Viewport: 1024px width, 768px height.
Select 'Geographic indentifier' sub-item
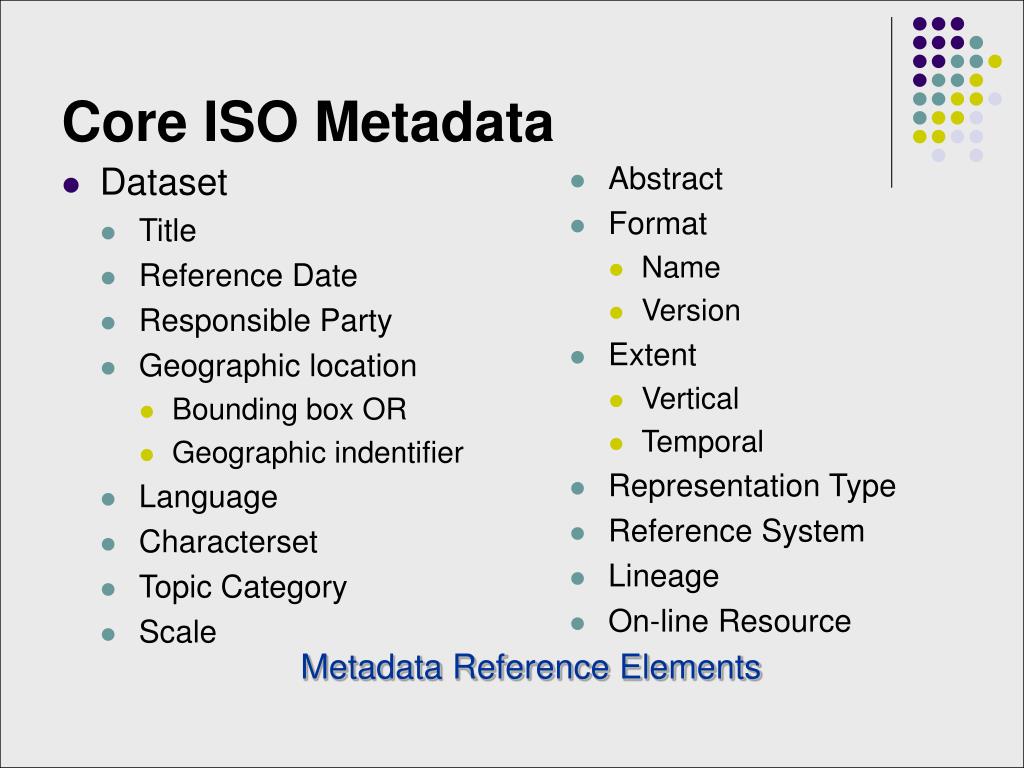click(x=317, y=453)
